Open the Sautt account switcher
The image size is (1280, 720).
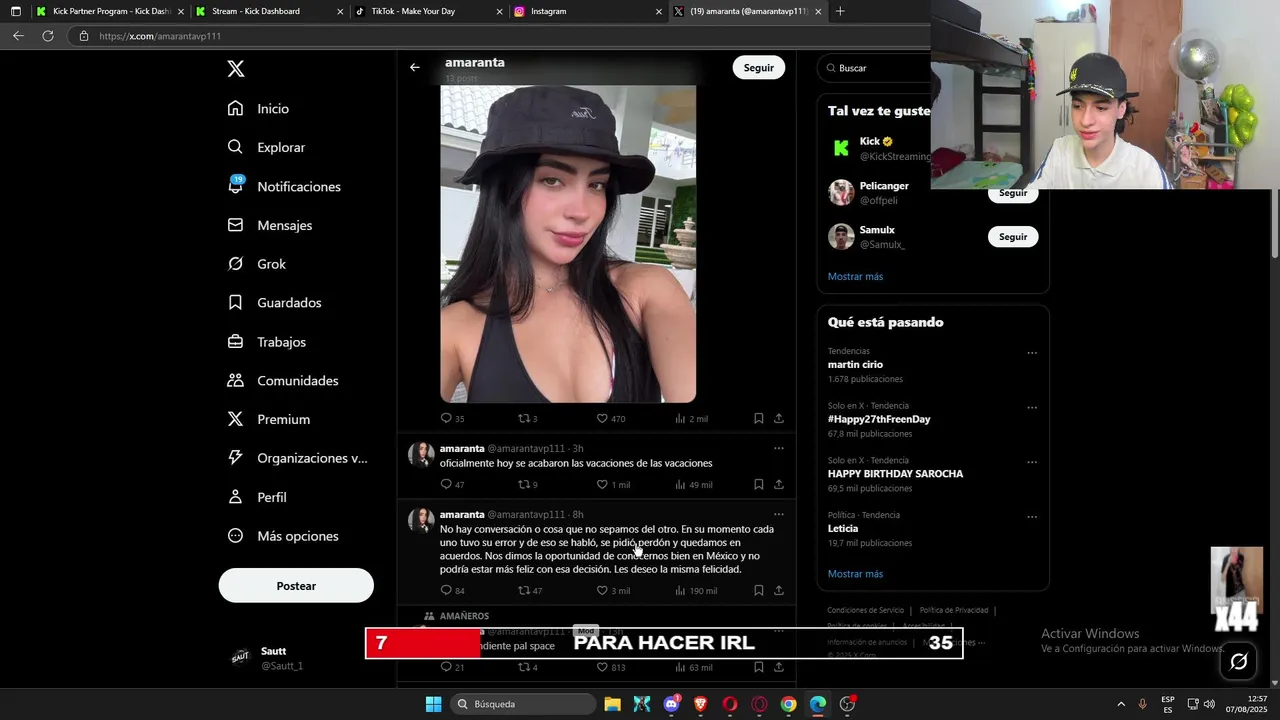[x=296, y=657]
